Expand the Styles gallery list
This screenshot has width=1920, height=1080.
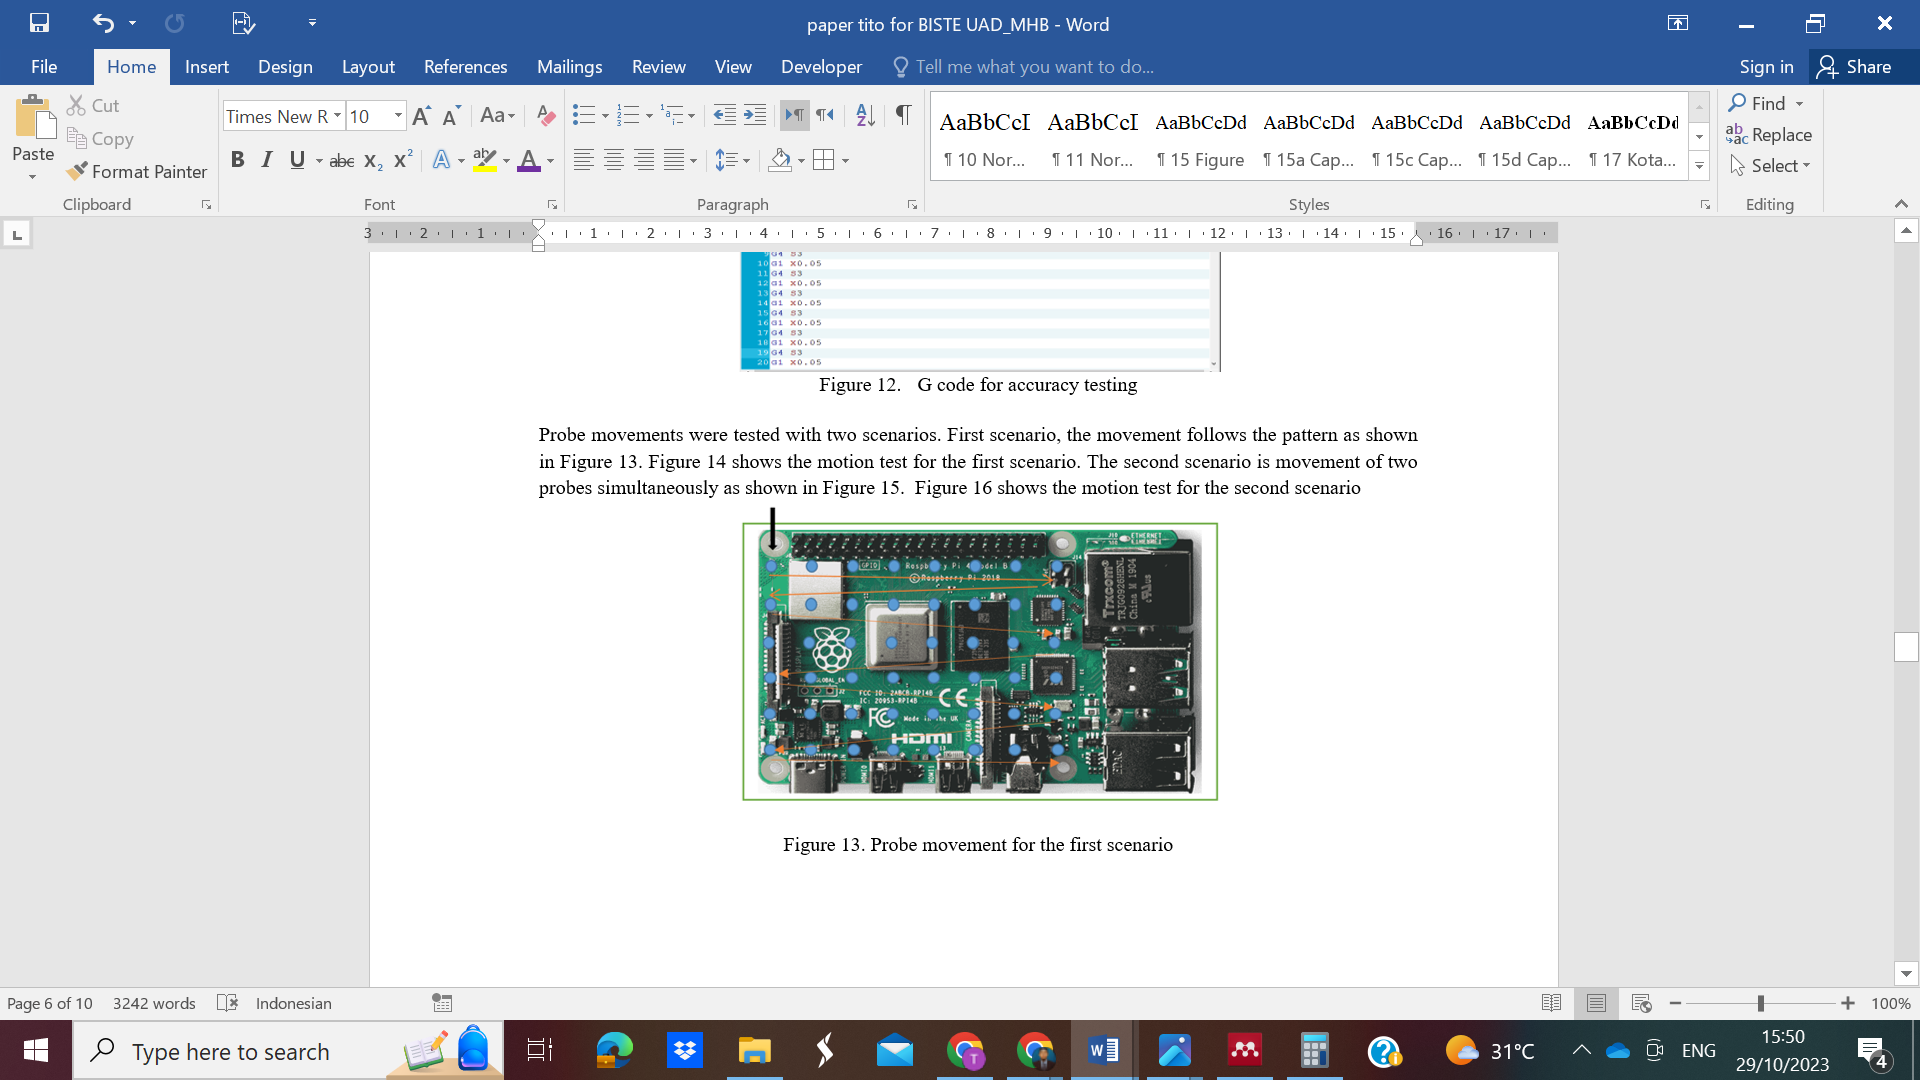click(1699, 167)
